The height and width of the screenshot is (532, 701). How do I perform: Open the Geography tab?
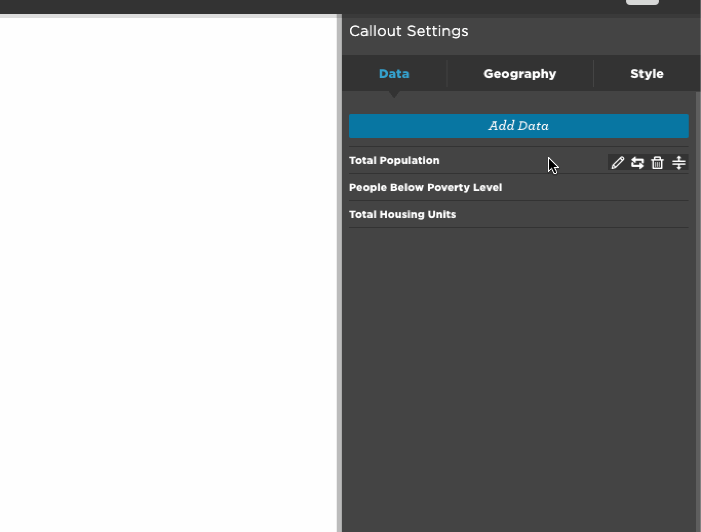pyautogui.click(x=519, y=74)
